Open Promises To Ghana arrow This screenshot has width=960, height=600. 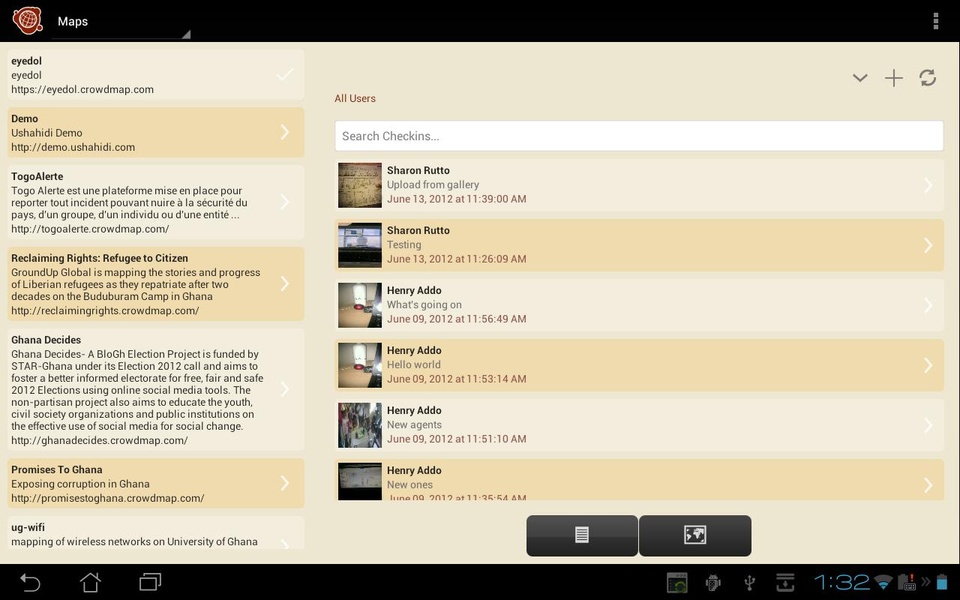(x=285, y=483)
